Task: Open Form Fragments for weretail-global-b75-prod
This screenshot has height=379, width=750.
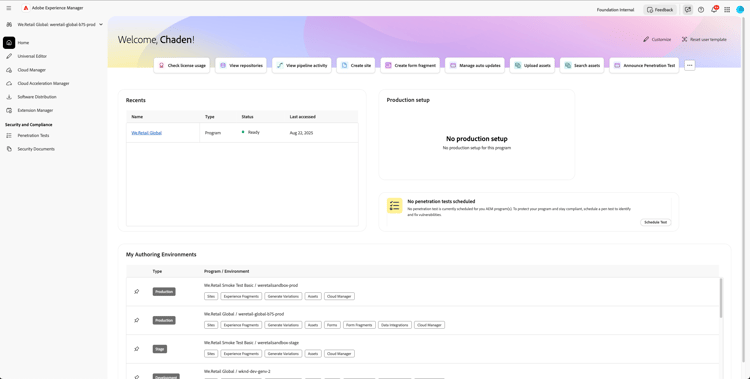Action: coord(359,325)
